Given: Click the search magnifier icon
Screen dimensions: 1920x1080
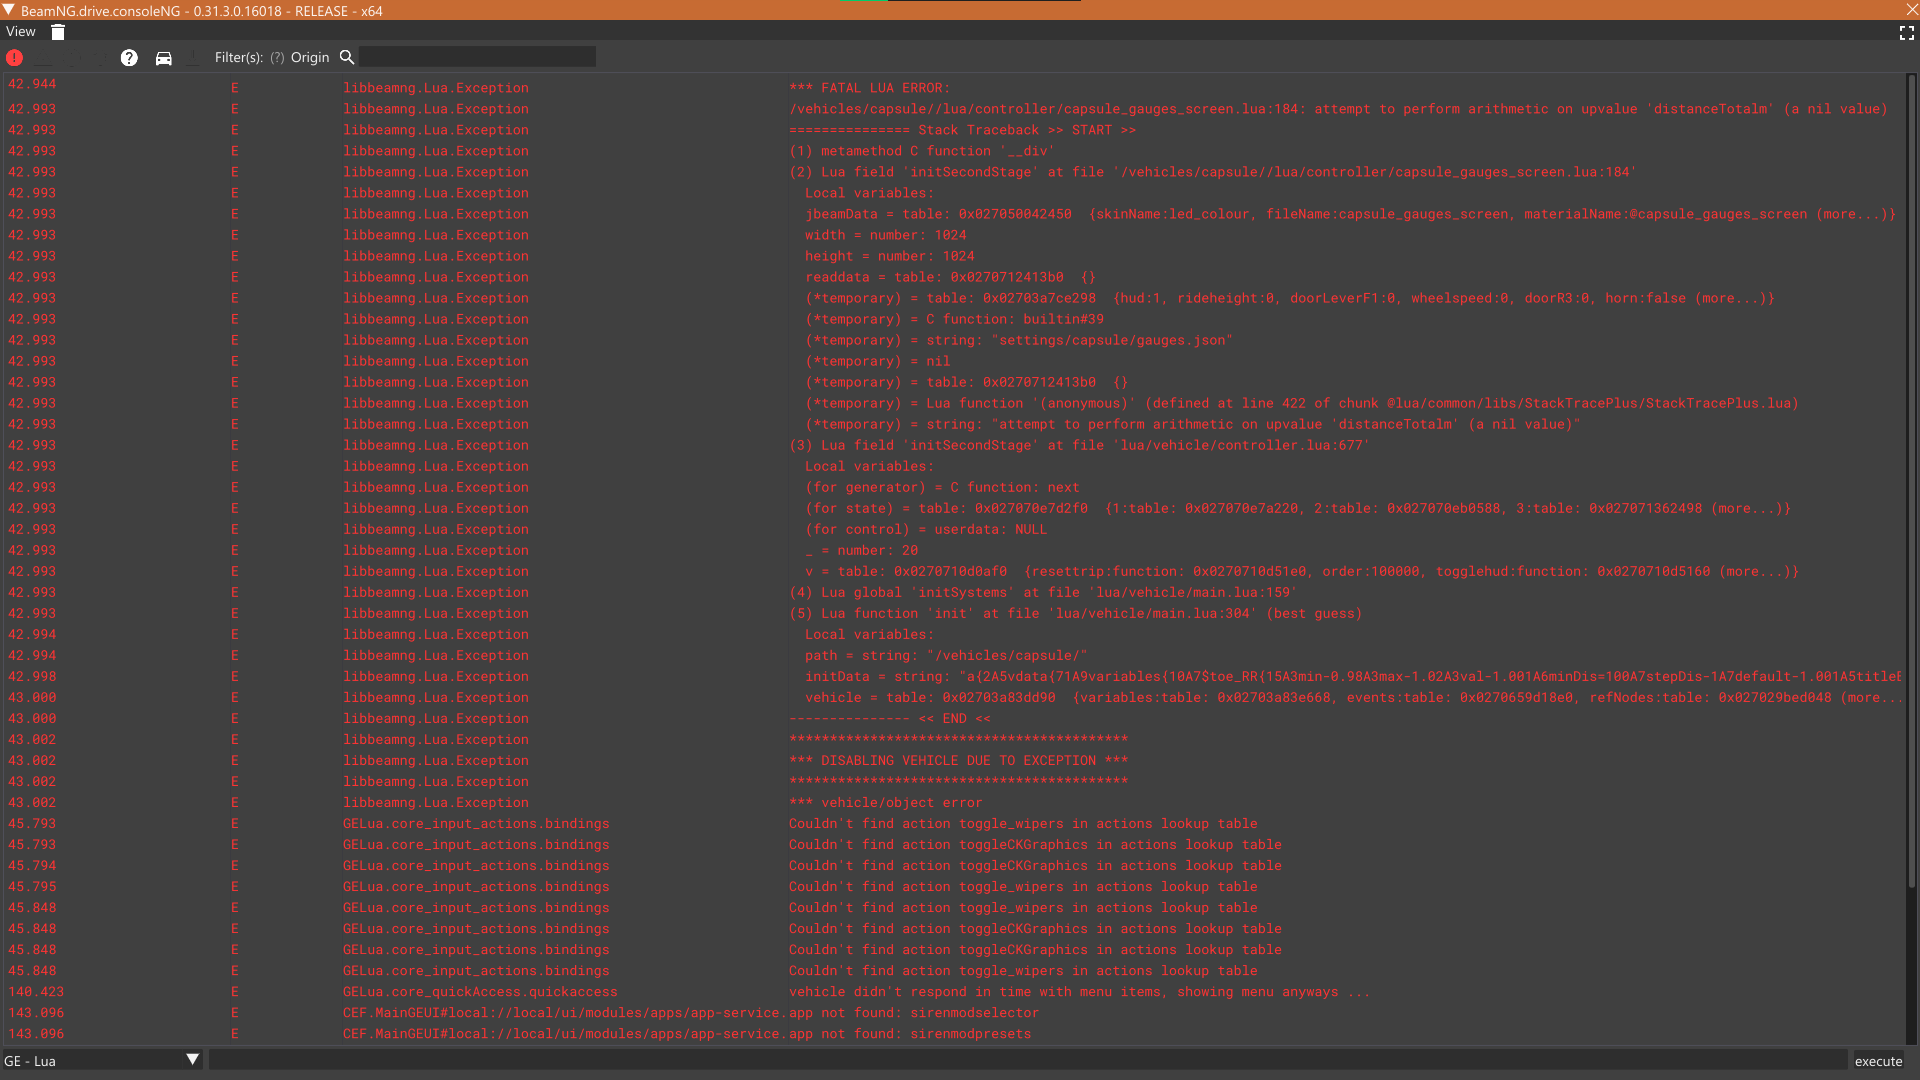Looking at the screenshot, I should point(347,57).
